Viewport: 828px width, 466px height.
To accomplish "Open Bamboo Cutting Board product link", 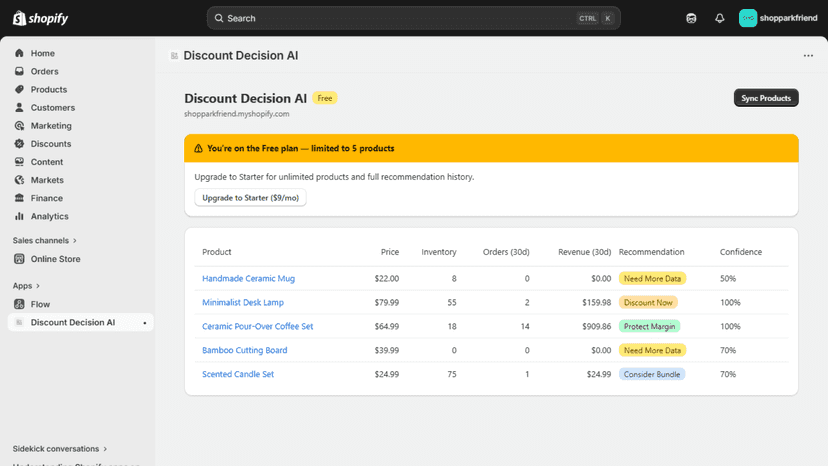I will point(244,350).
